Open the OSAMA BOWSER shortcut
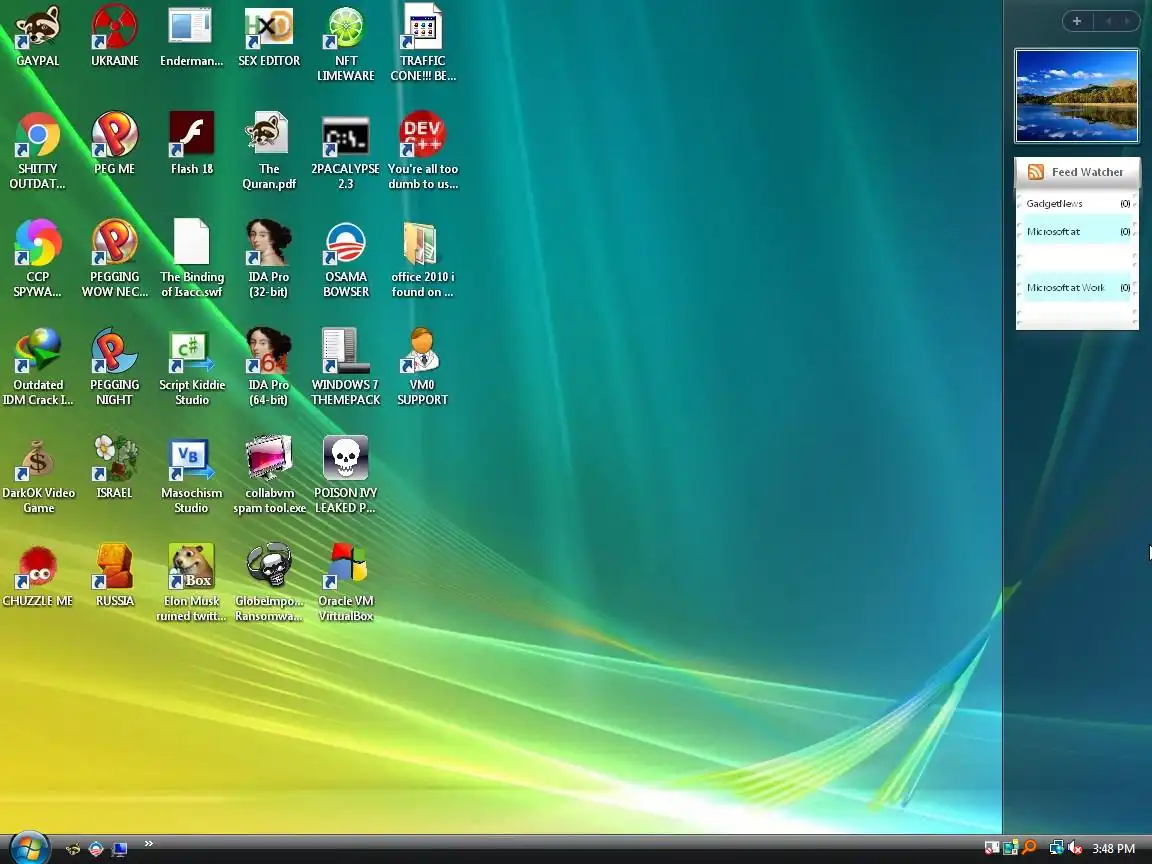The height and width of the screenshot is (864, 1152). (345, 259)
